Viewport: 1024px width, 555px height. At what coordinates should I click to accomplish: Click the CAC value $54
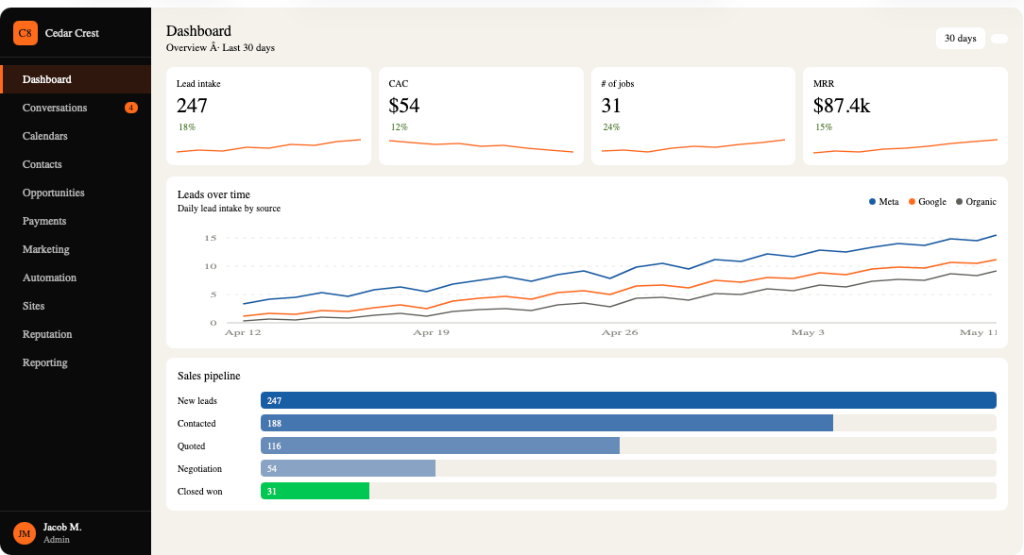click(x=404, y=105)
